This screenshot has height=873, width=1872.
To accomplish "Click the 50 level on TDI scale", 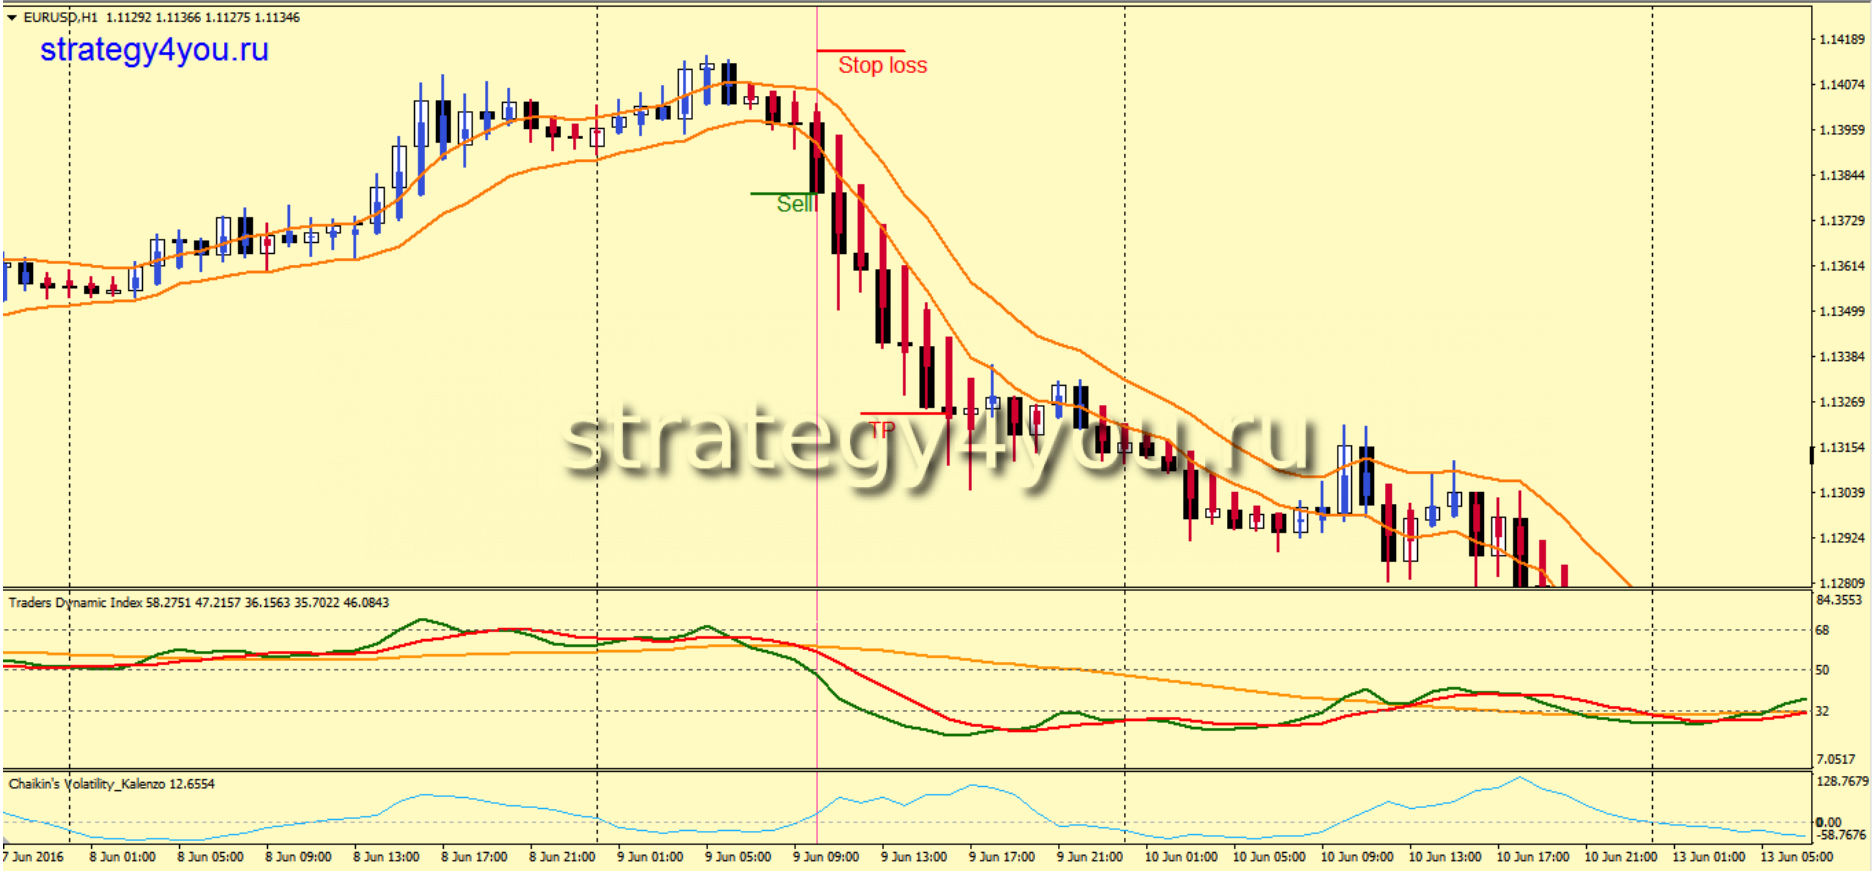I will [1822, 670].
